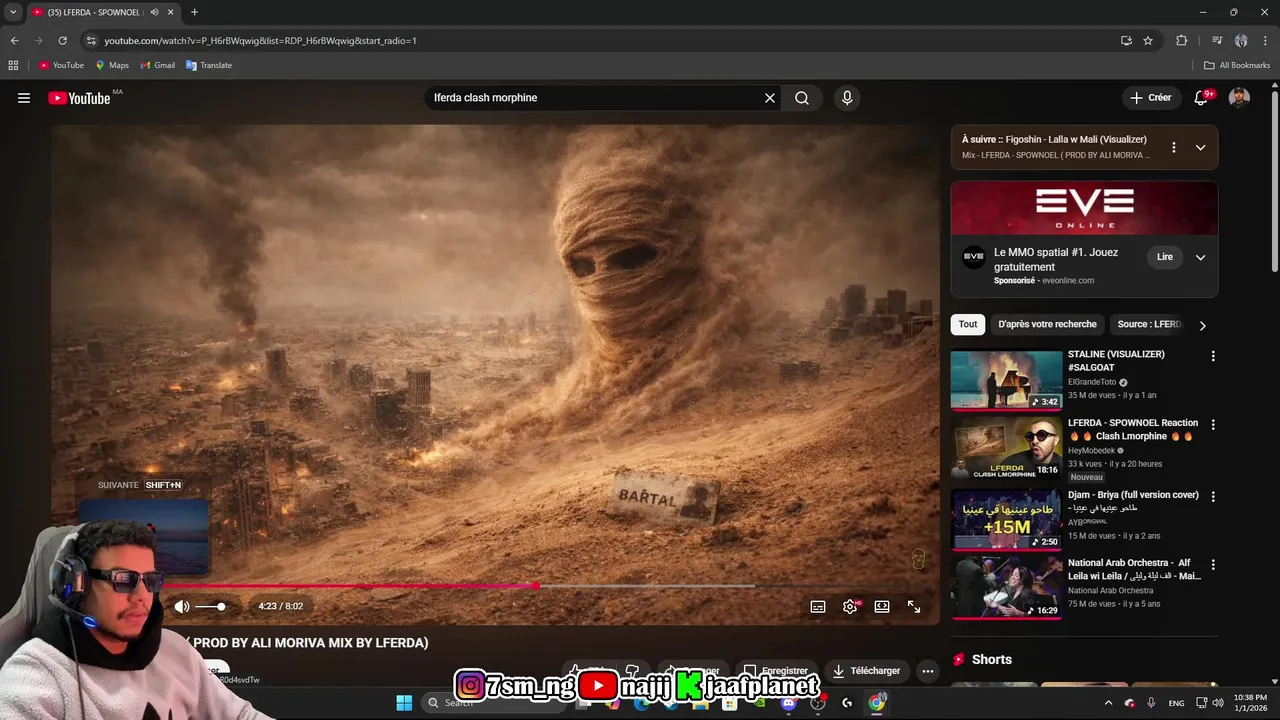
Task: Open LFERDA SPOWNOEL Reaction video title
Action: tap(1132, 429)
